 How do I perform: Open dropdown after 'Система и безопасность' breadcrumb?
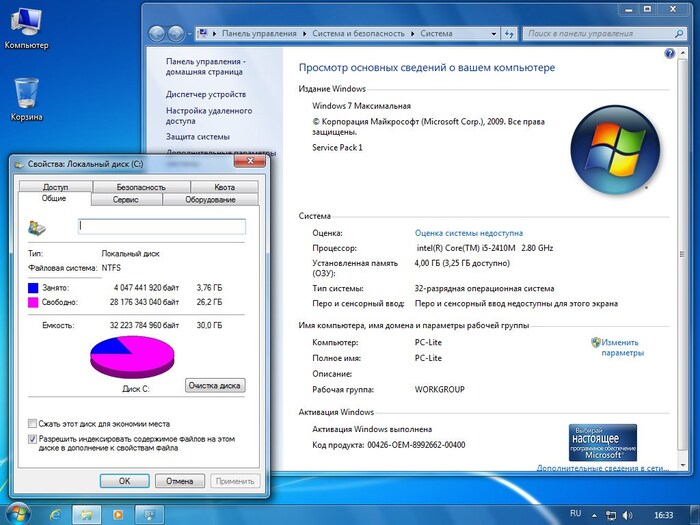click(x=411, y=33)
